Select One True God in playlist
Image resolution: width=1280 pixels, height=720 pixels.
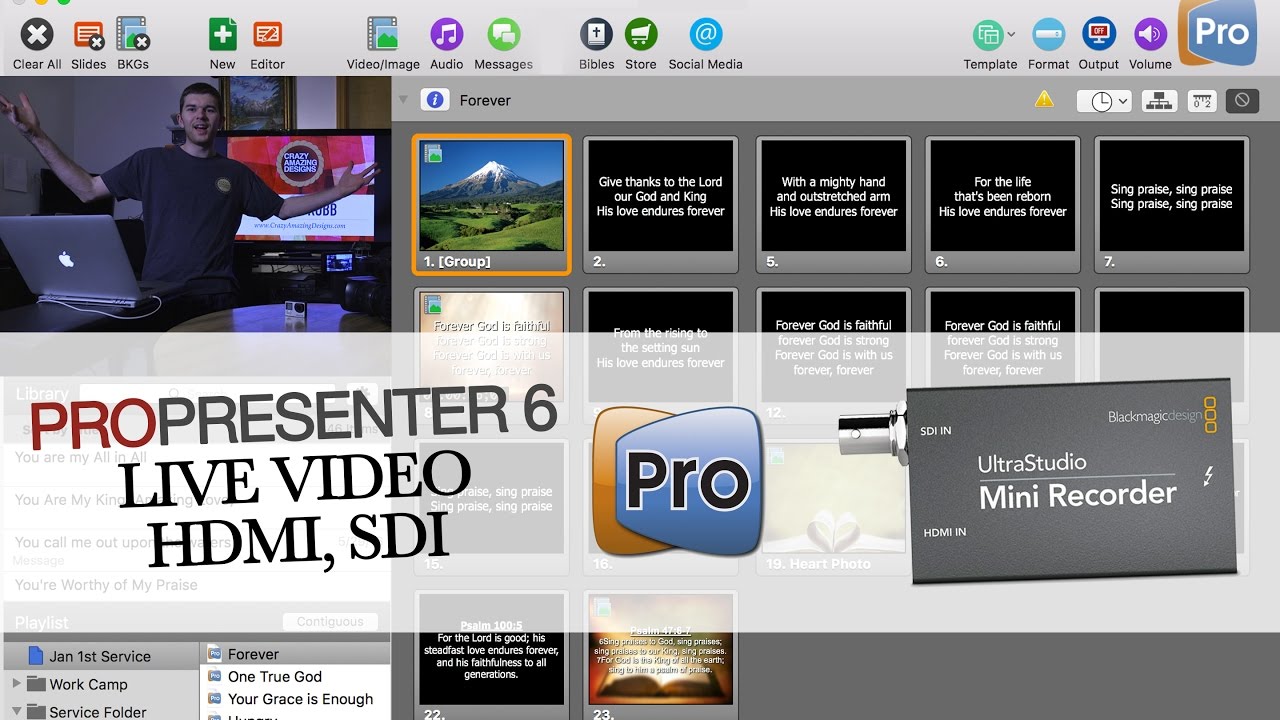point(275,677)
